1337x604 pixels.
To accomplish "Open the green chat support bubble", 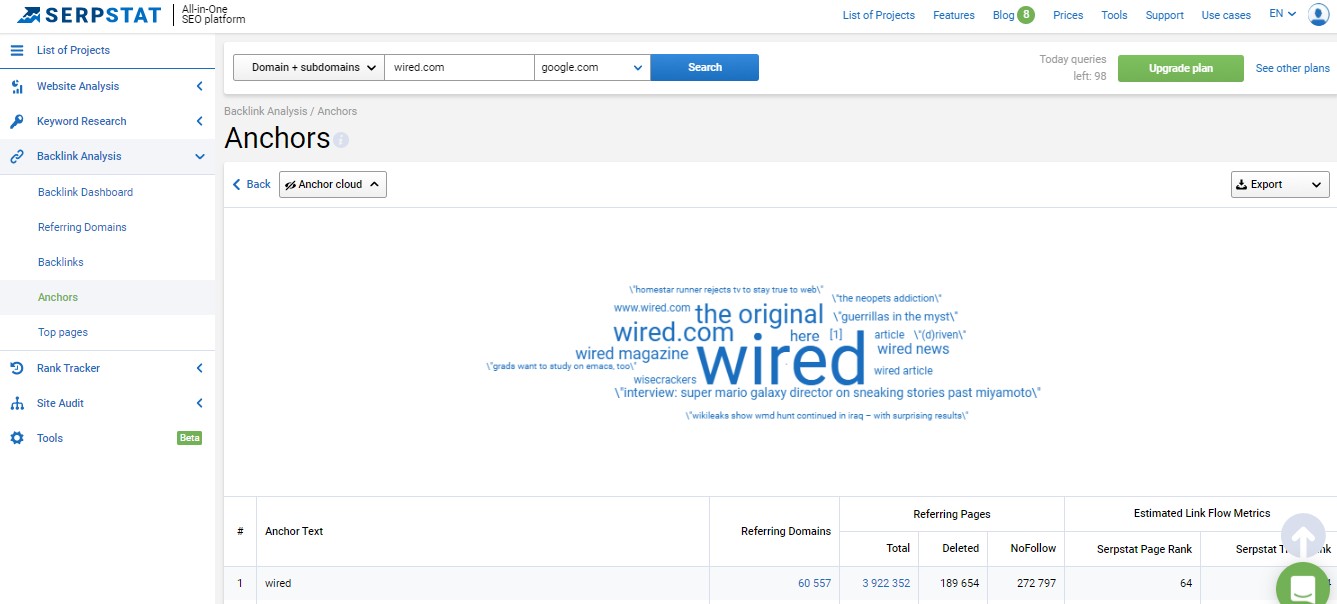I will coord(1305,585).
